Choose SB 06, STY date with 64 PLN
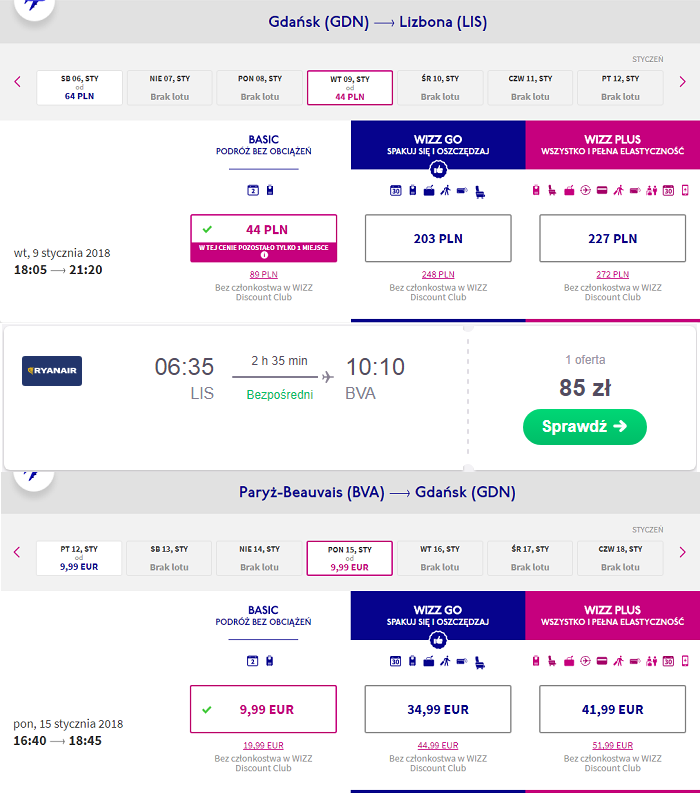 click(79, 87)
